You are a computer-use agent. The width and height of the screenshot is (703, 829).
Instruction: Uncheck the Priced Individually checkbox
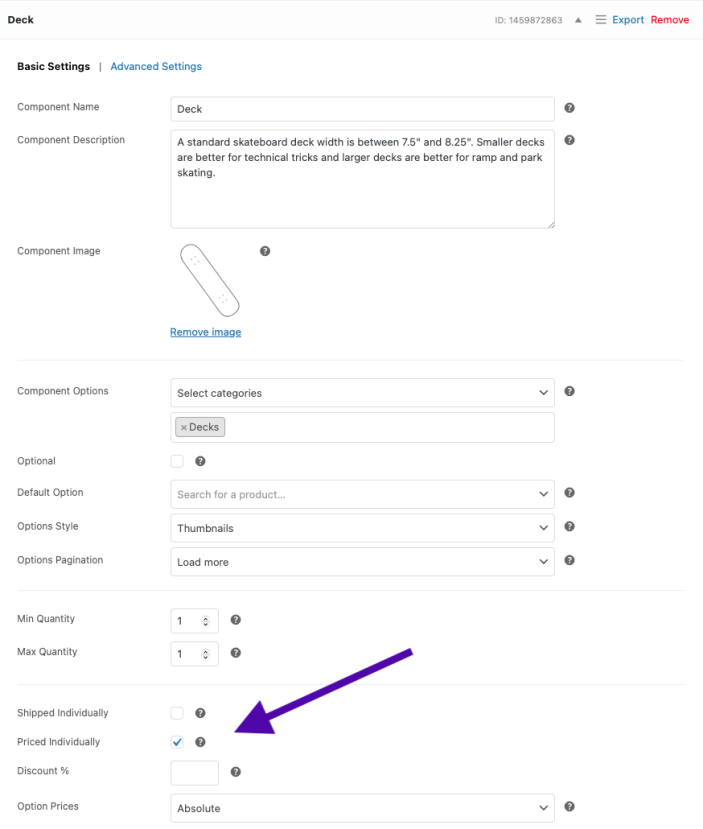pyautogui.click(x=177, y=742)
